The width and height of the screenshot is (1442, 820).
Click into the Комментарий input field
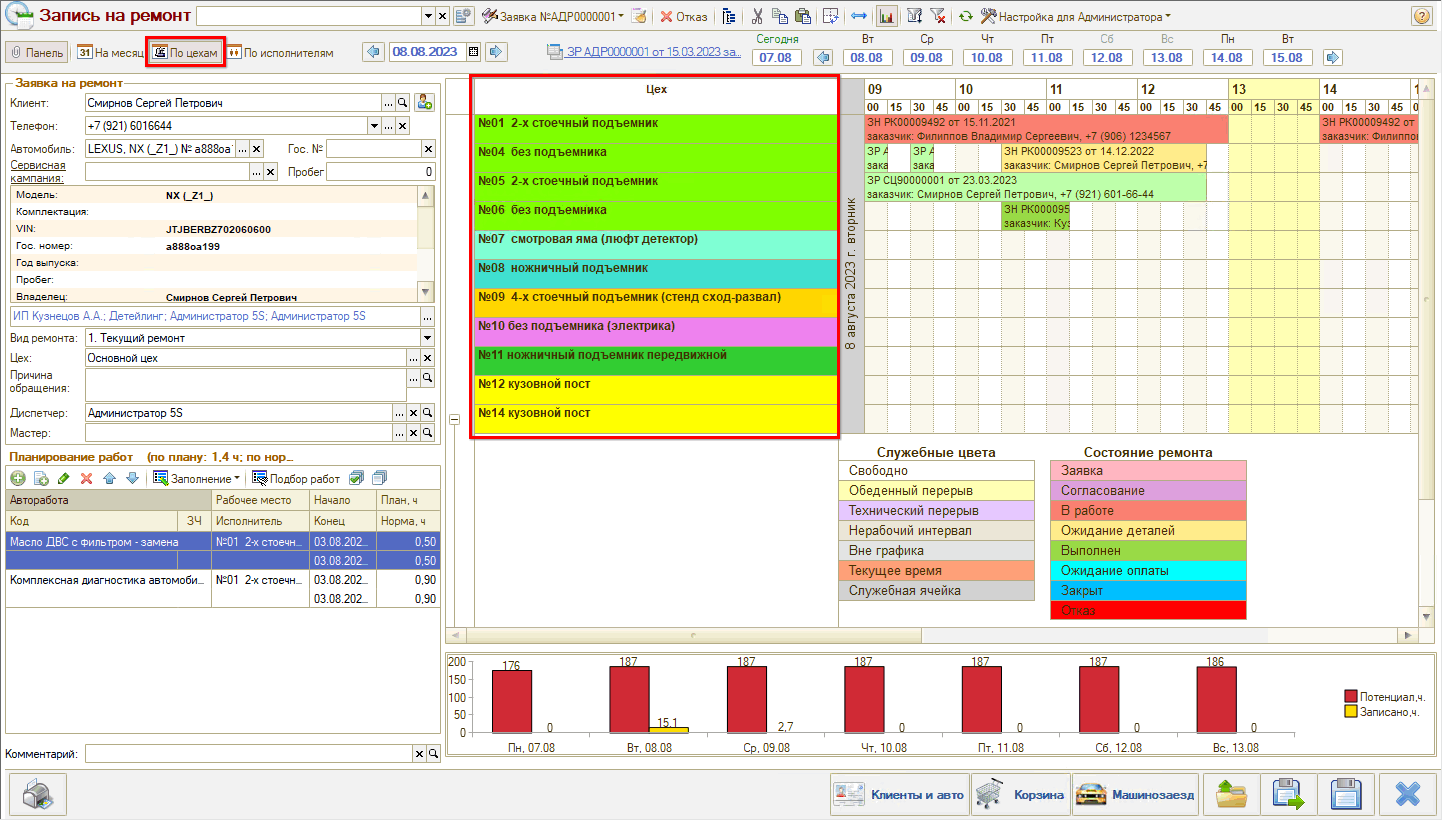pyautogui.click(x=248, y=754)
